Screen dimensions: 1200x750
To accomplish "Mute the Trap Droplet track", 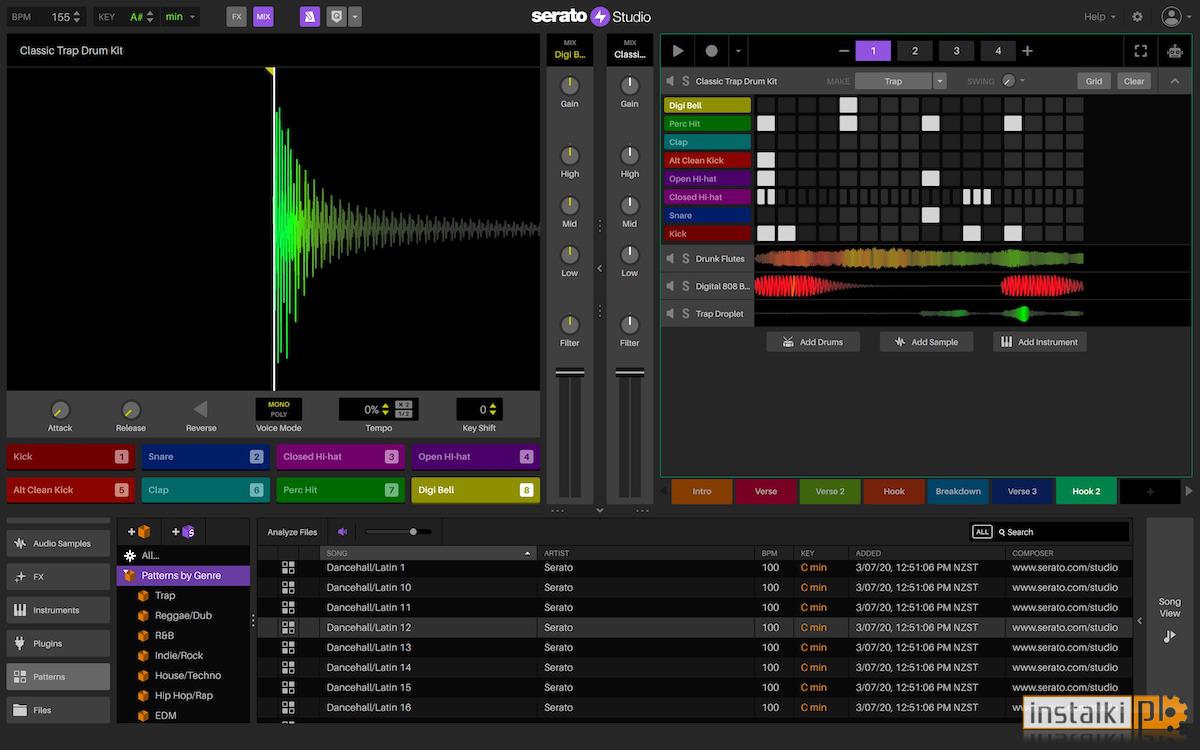I will pyautogui.click(x=670, y=314).
